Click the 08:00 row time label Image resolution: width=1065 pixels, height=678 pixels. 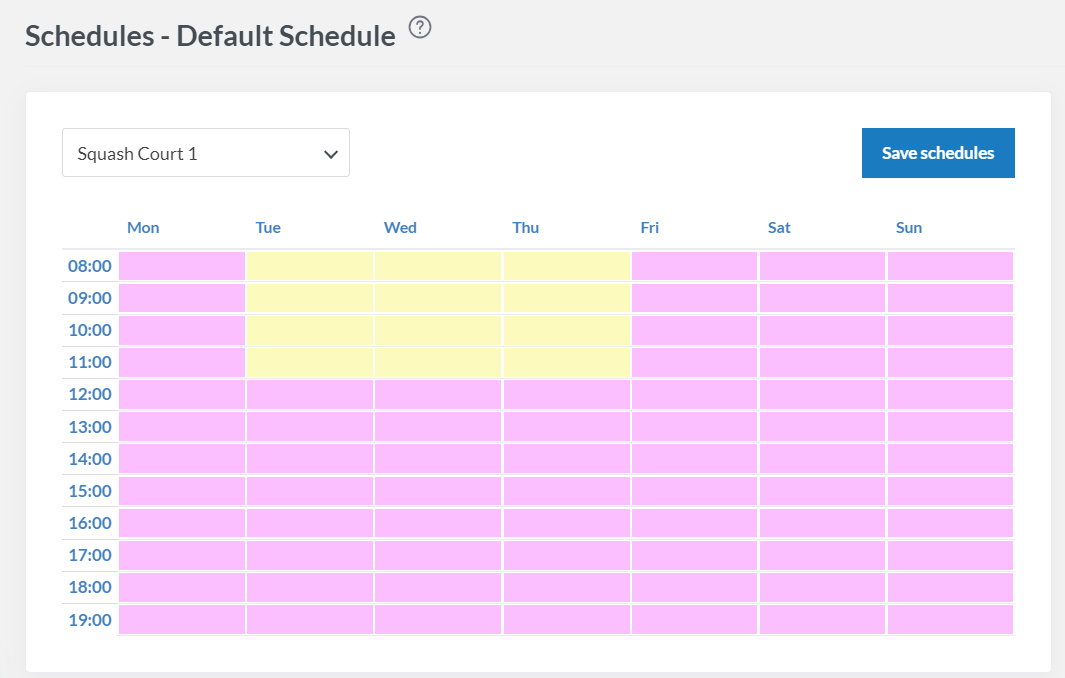tap(90, 267)
